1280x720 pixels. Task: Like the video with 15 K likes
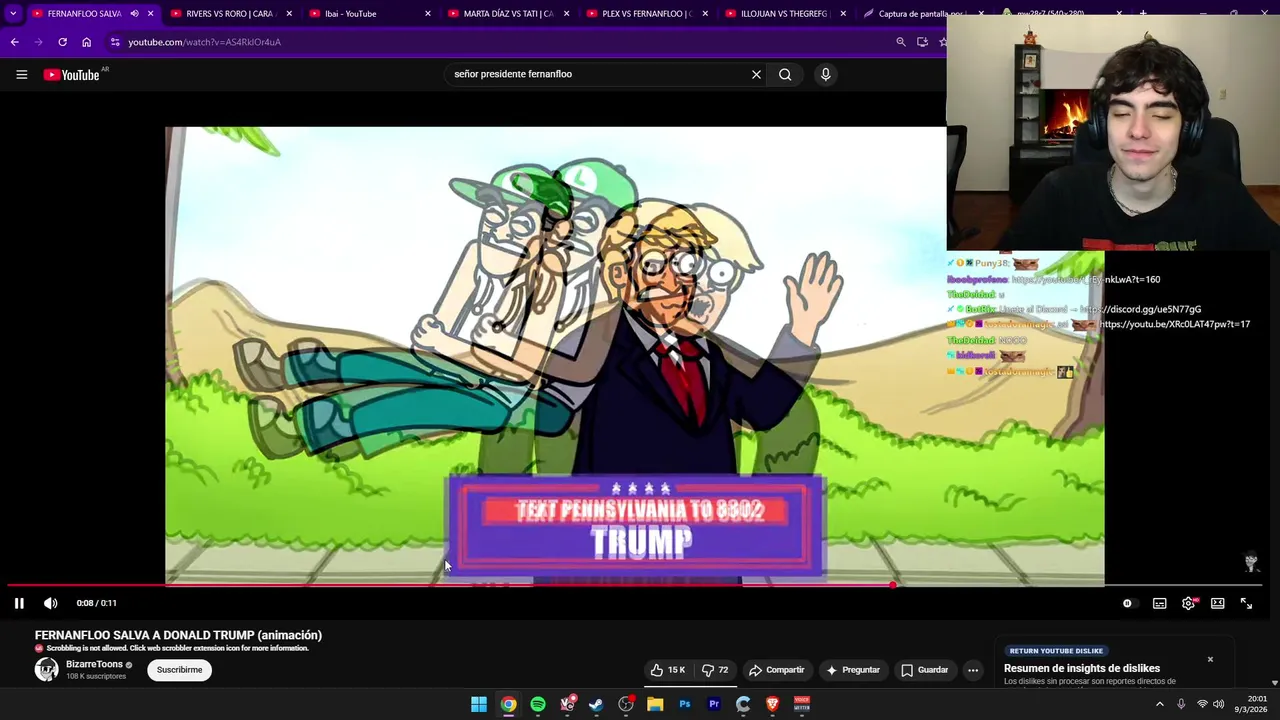(667, 670)
